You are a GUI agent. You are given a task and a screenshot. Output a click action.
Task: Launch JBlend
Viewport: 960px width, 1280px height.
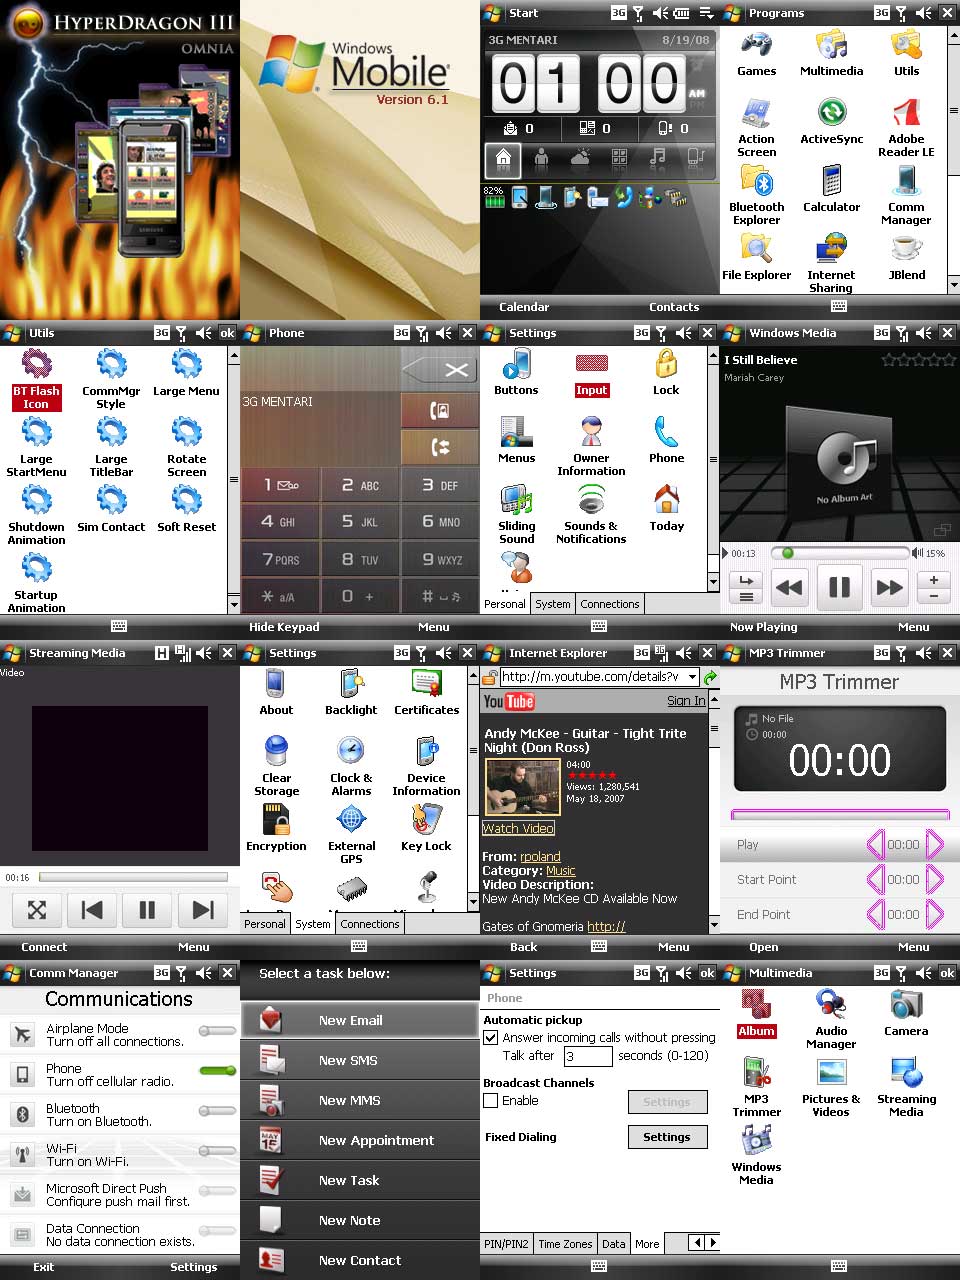tap(906, 257)
